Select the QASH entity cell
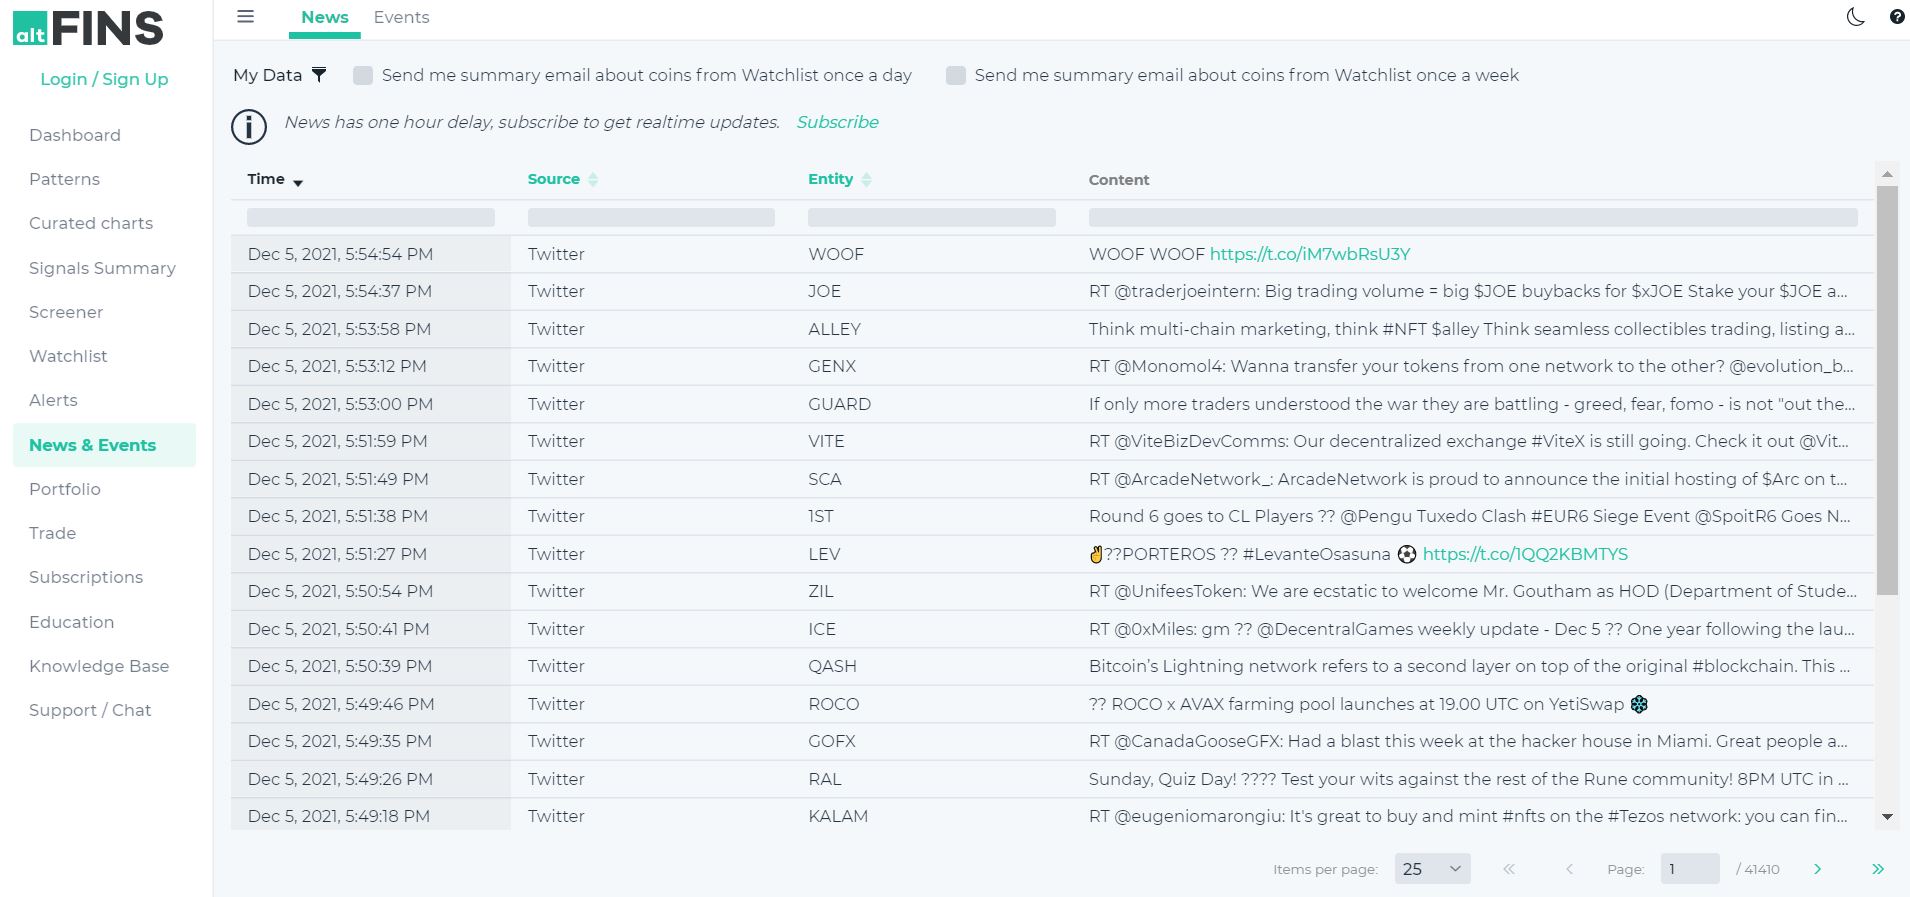The image size is (1910, 897). (931, 666)
